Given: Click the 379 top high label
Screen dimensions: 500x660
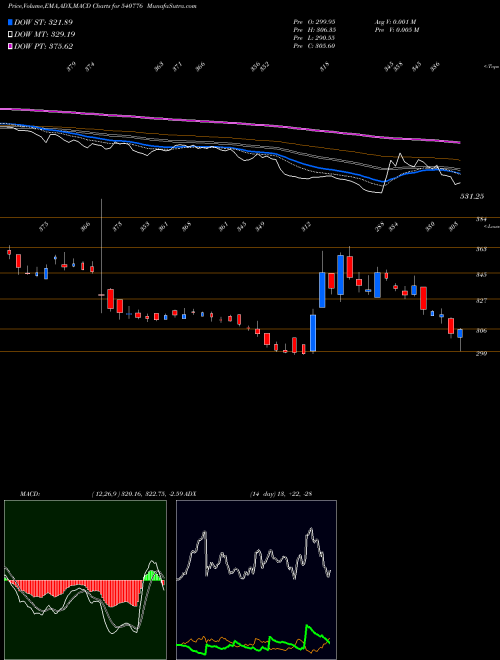Looking at the screenshot, I should [72, 66].
